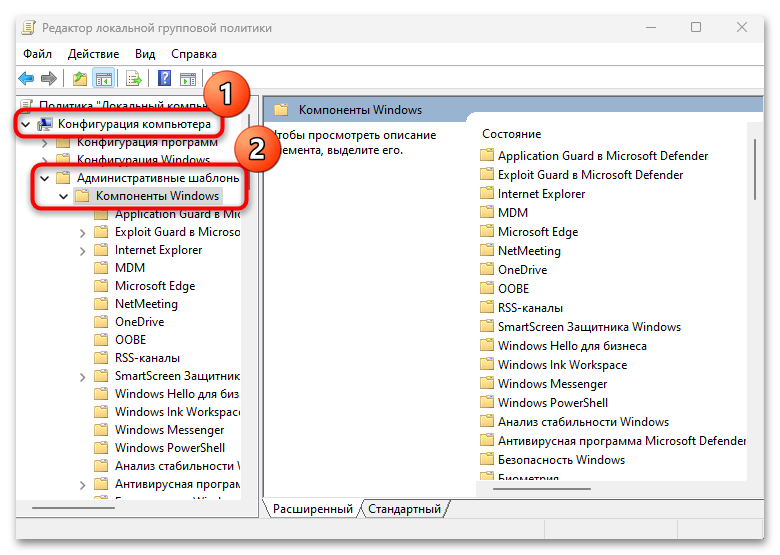Open the Справка menu

pos(194,54)
